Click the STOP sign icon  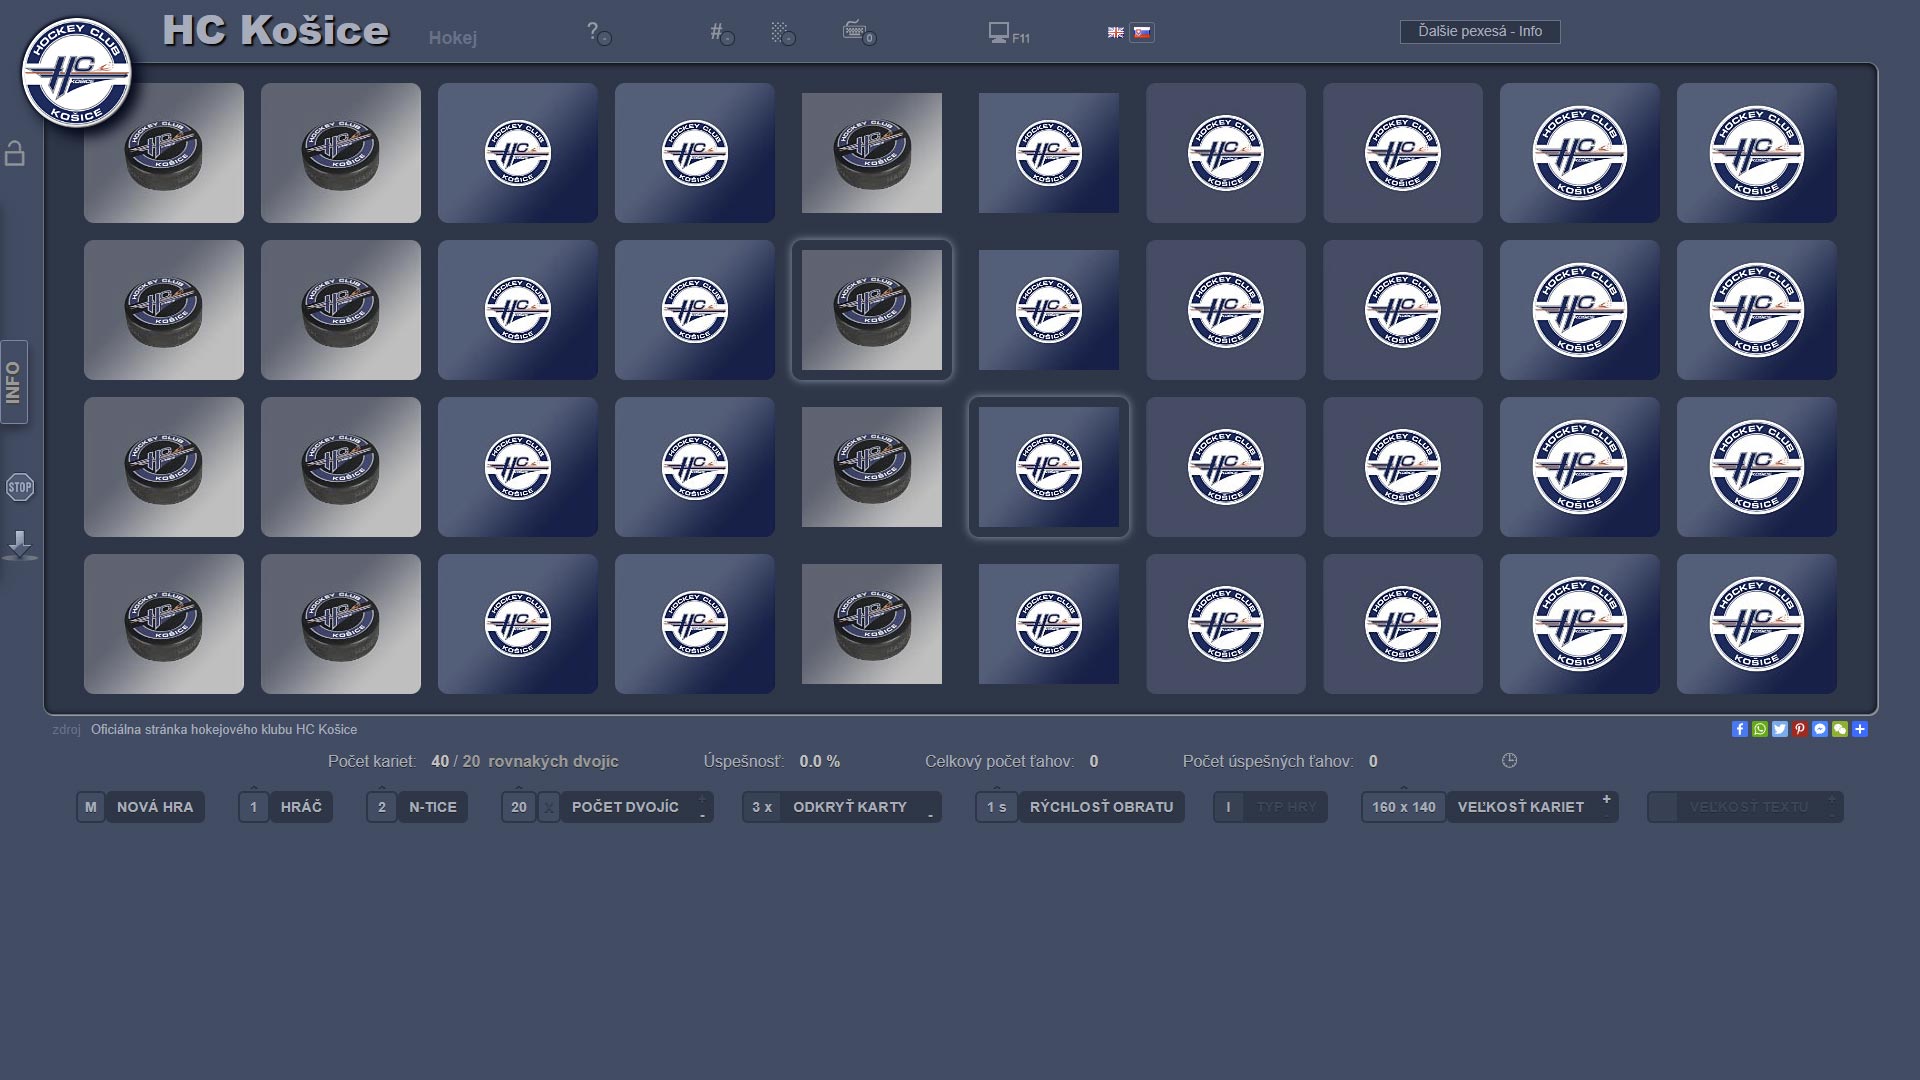(20, 487)
